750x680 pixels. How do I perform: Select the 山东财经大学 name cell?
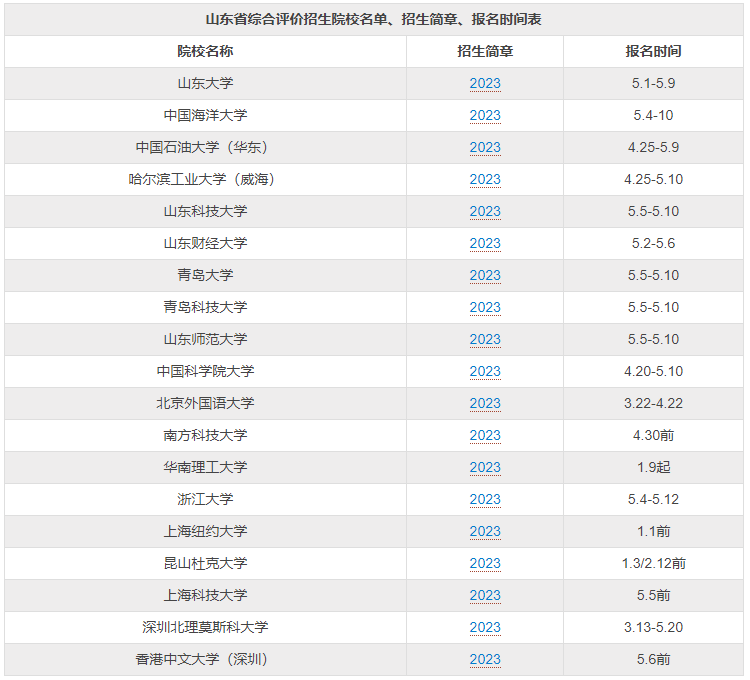coord(206,243)
